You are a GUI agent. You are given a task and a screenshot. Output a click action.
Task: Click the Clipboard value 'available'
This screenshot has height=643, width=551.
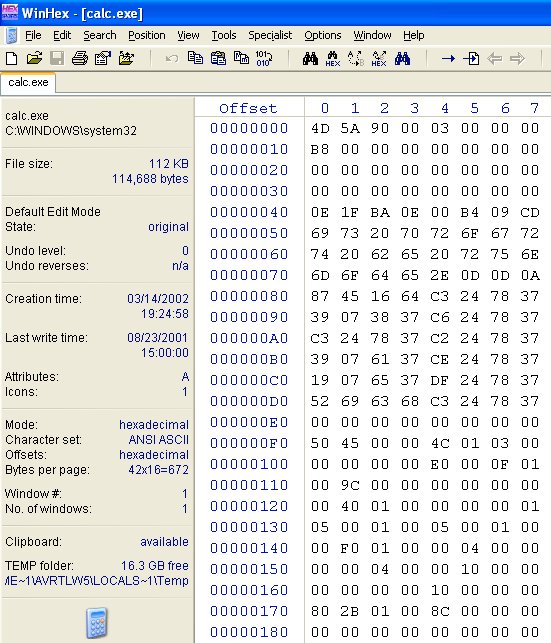pos(164,542)
